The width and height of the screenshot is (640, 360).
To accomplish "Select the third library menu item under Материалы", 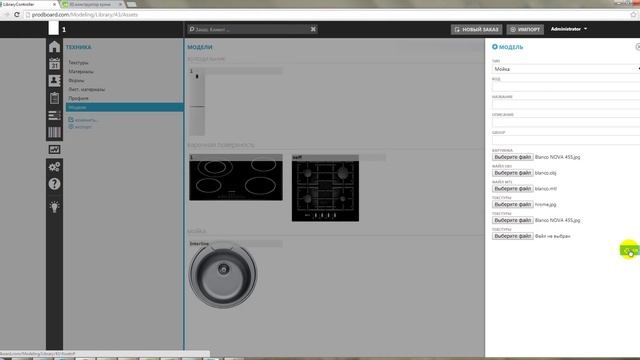I will [x=76, y=80].
